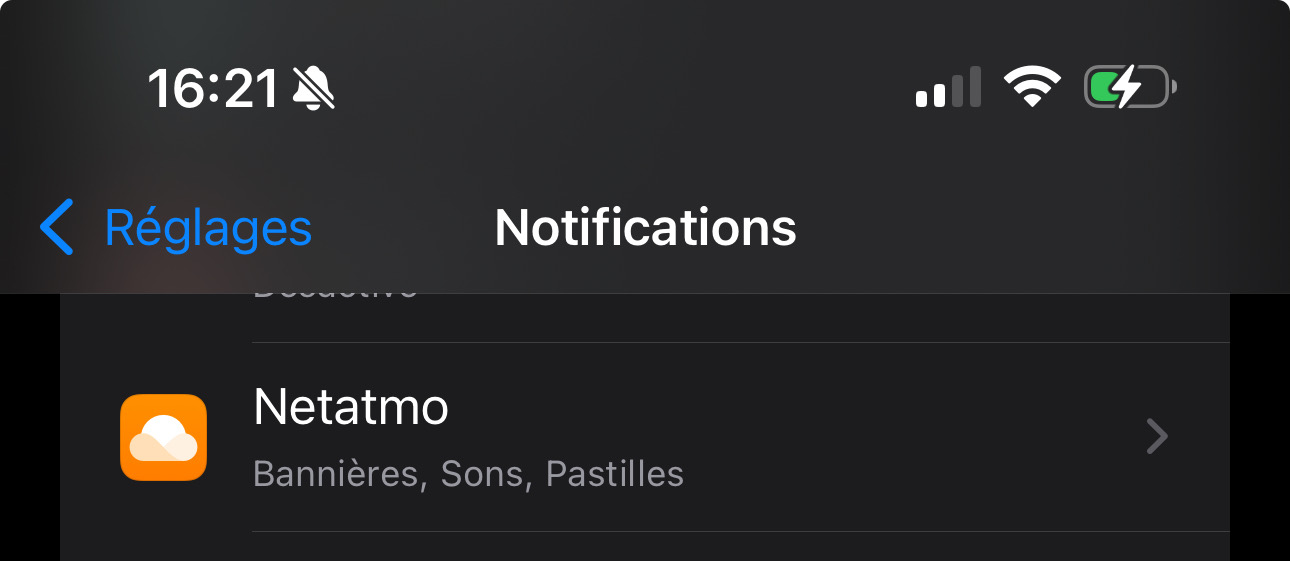Go back to Réglages
This screenshot has width=1290, height=561.
tap(208, 228)
